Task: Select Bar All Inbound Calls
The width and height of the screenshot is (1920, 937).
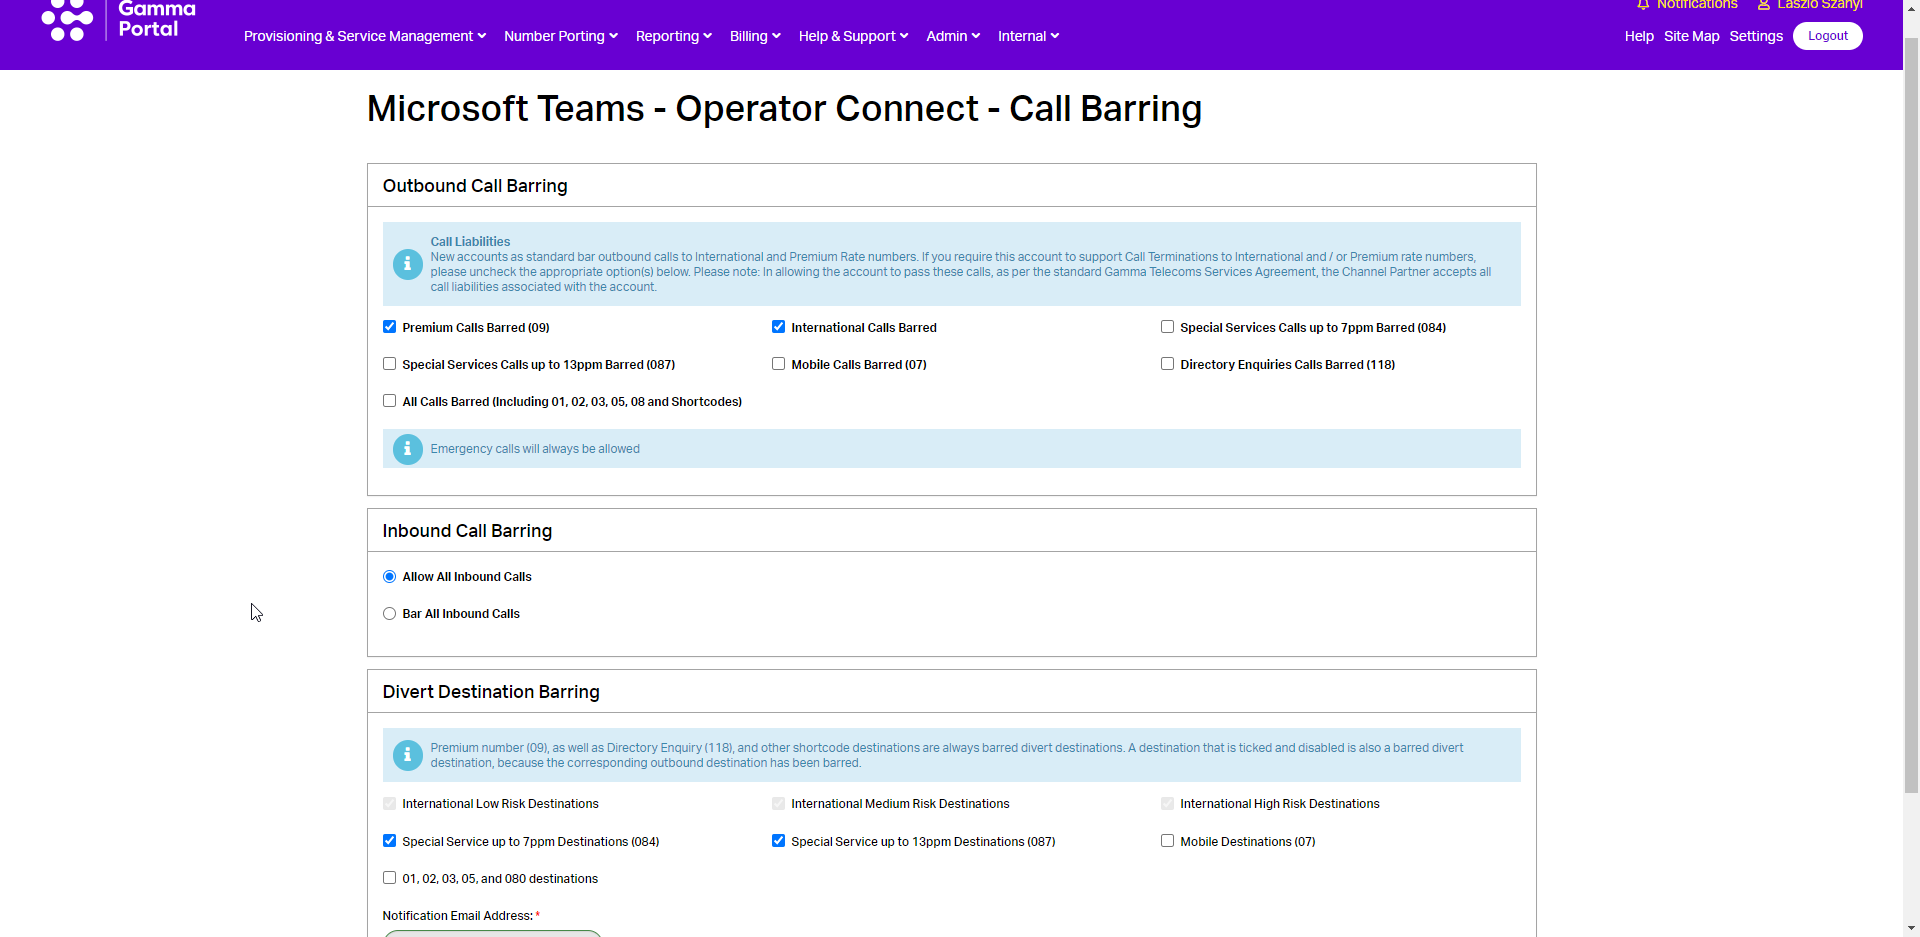Action: pyautogui.click(x=389, y=614)
